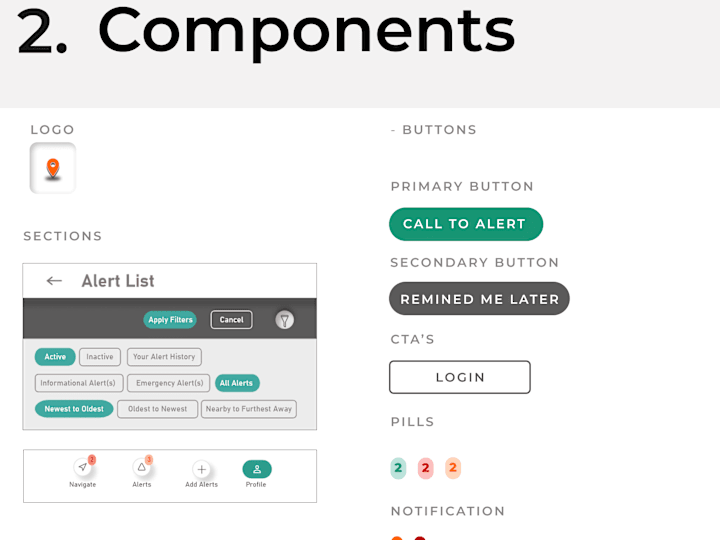Select the green Profile person icon
Screen dimensions: 720x540
click(x=257, y=469)
